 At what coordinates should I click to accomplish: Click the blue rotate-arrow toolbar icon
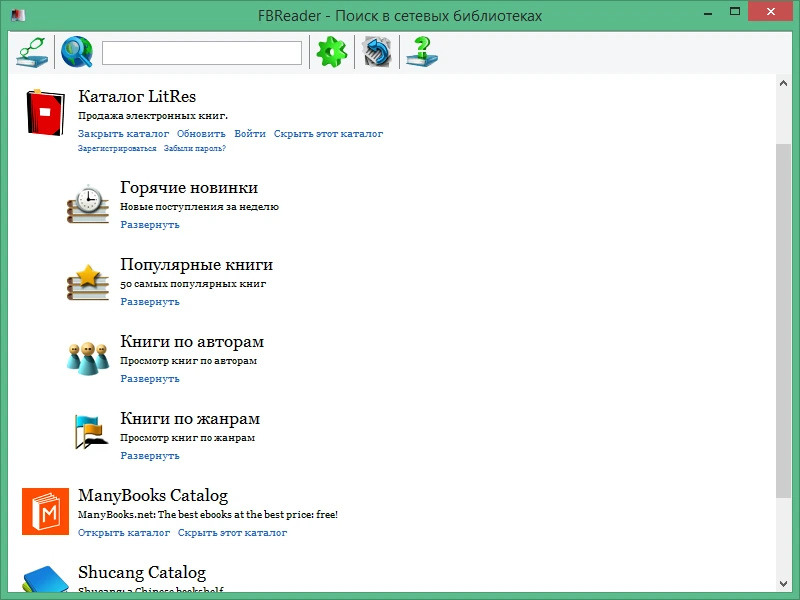tap(377, 52)
